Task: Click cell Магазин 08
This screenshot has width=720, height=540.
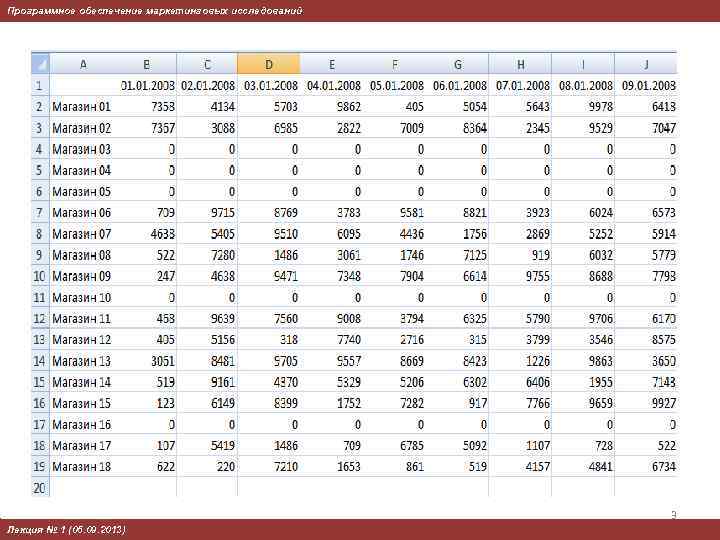Action: pyautogui.click(x=82, y=255)
